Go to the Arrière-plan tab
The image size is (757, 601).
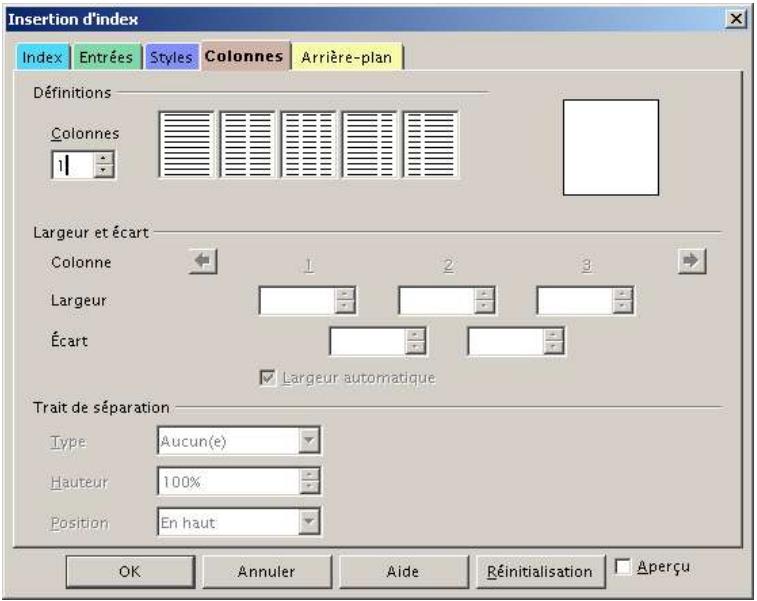pyautogui.click(x=347, y=57)
